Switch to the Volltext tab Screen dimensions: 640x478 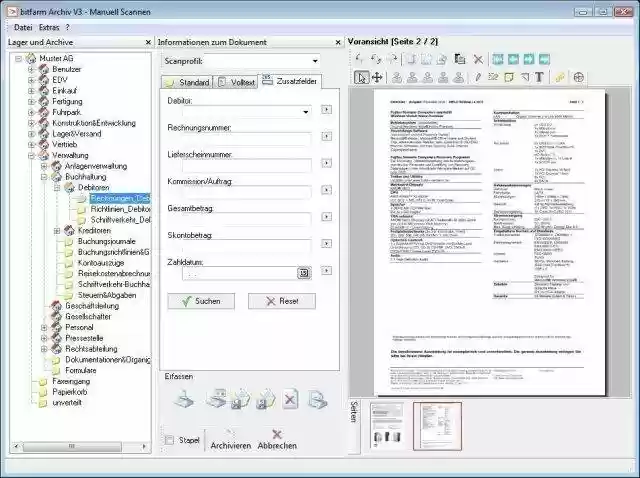pos(236,82)
